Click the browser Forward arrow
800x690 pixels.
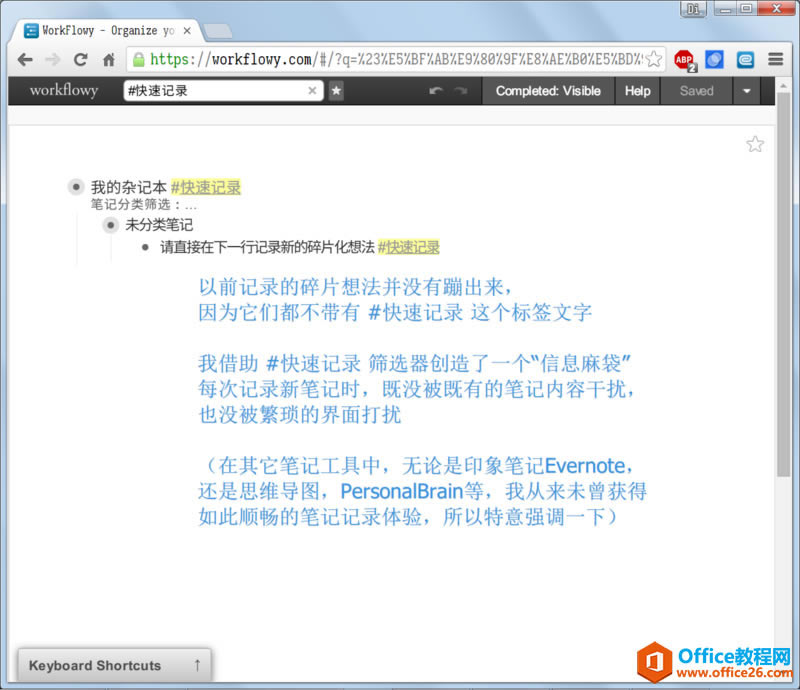click(x=53, y=60)
